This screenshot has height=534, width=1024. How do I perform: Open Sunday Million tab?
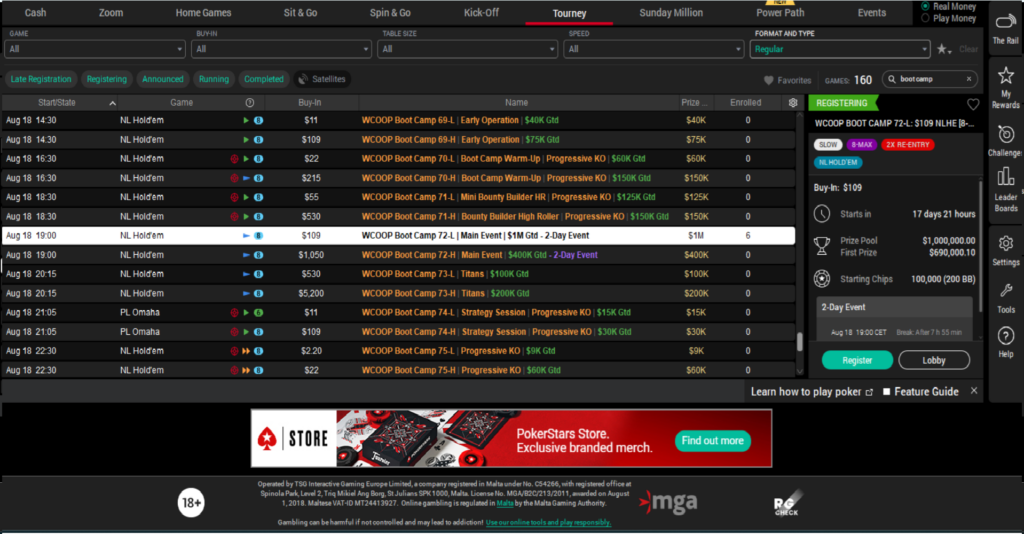pos(671,12)
